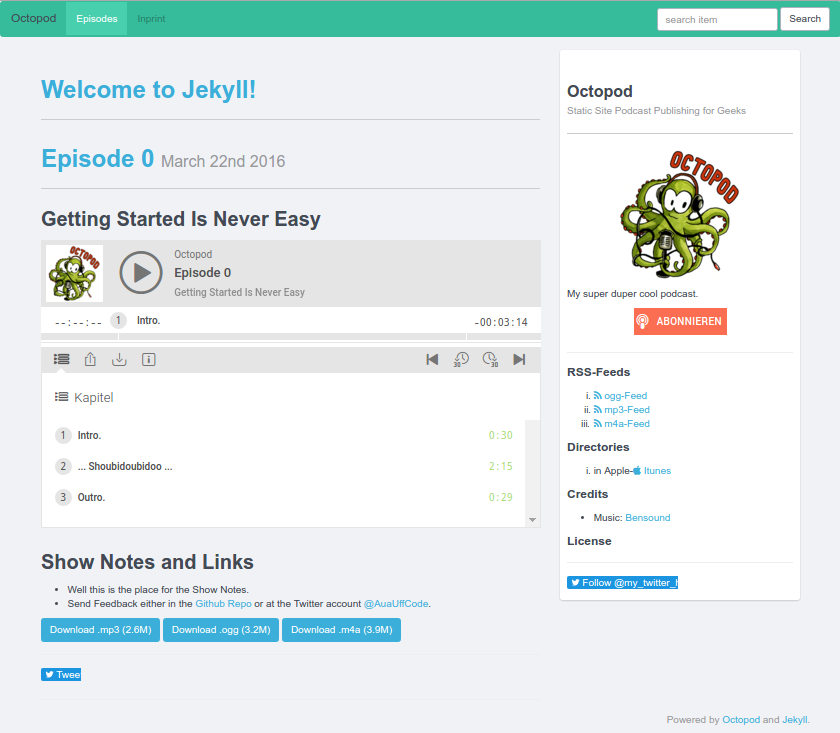The image size is (840, 733).
Task: Open the Jekyll link in footer
Action: tap(794, 720)
